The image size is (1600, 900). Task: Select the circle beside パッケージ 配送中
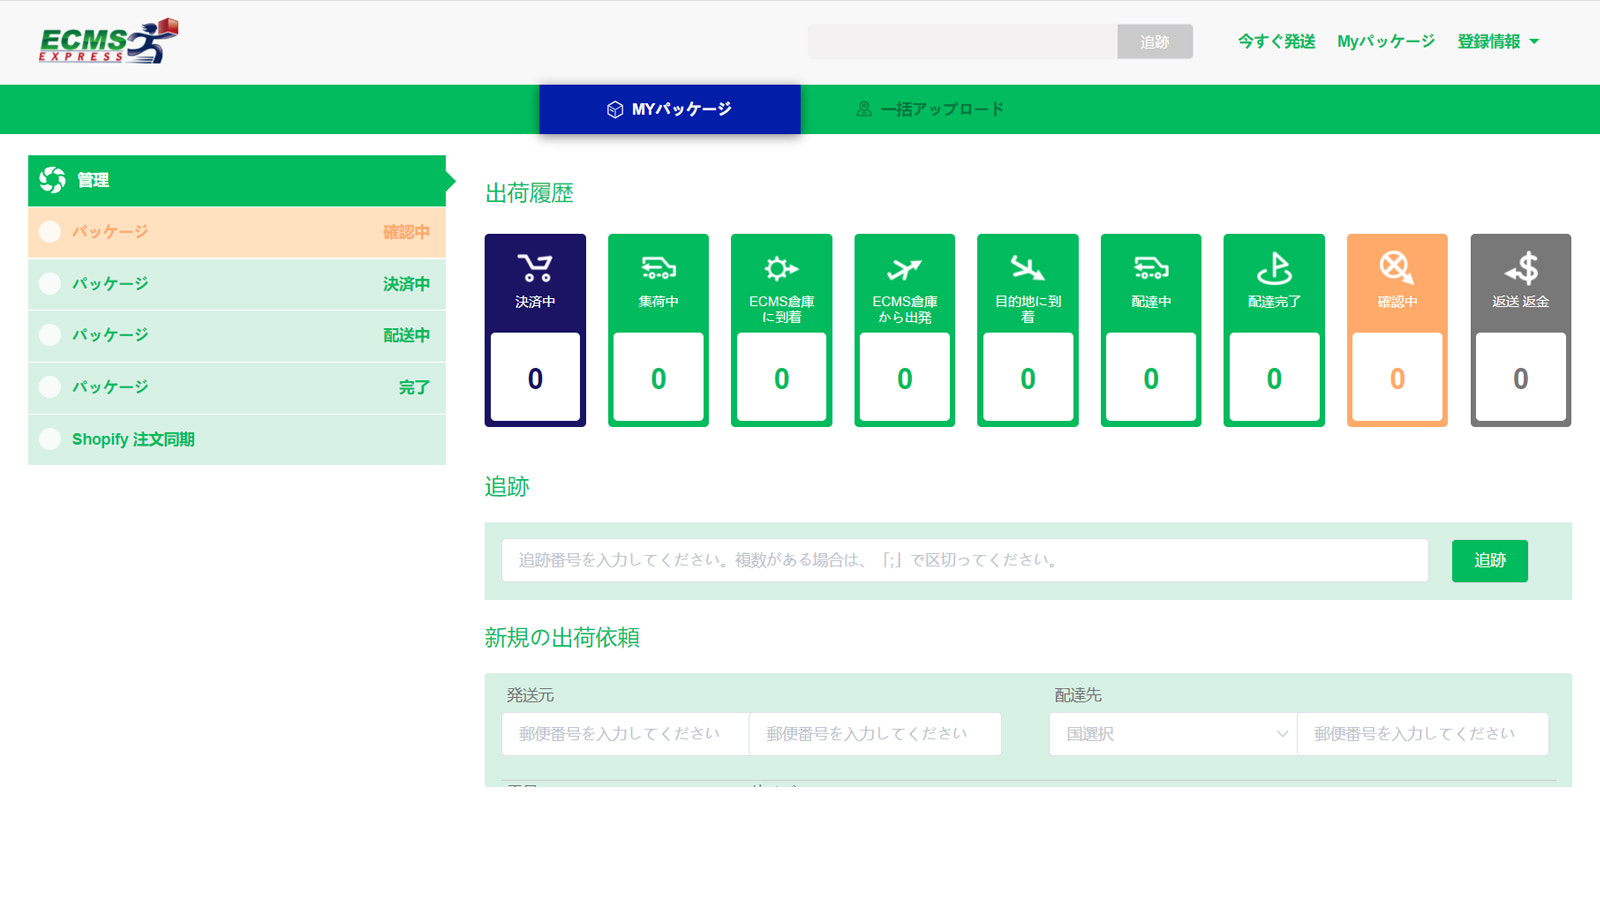(50, 335)
